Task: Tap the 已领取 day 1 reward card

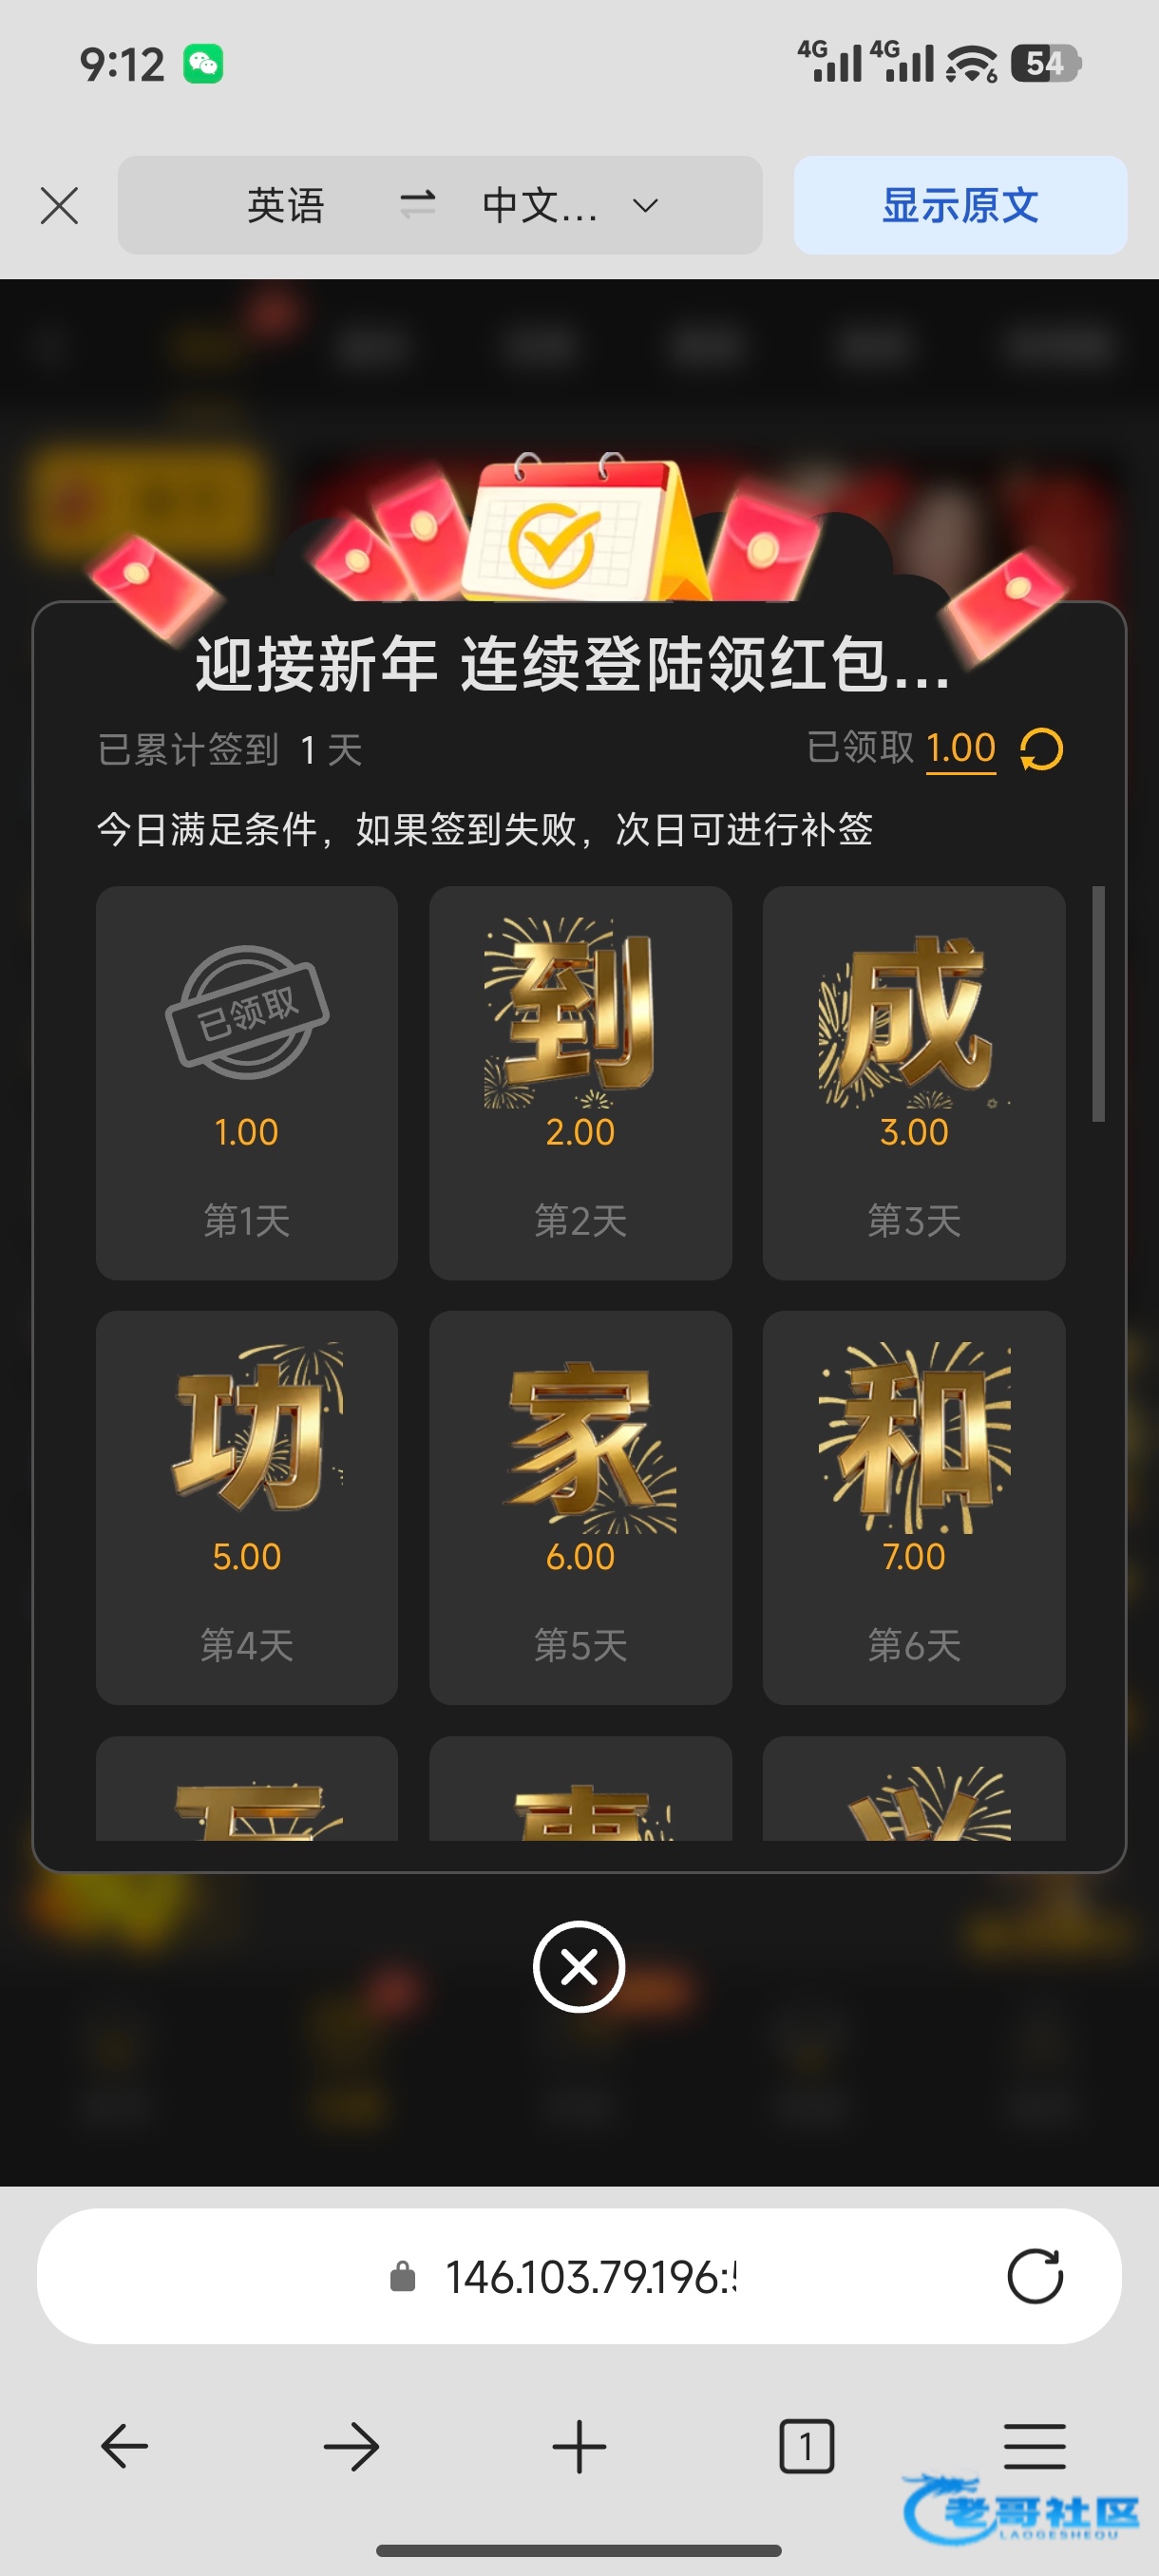Action: click(x=247, y=1082)
